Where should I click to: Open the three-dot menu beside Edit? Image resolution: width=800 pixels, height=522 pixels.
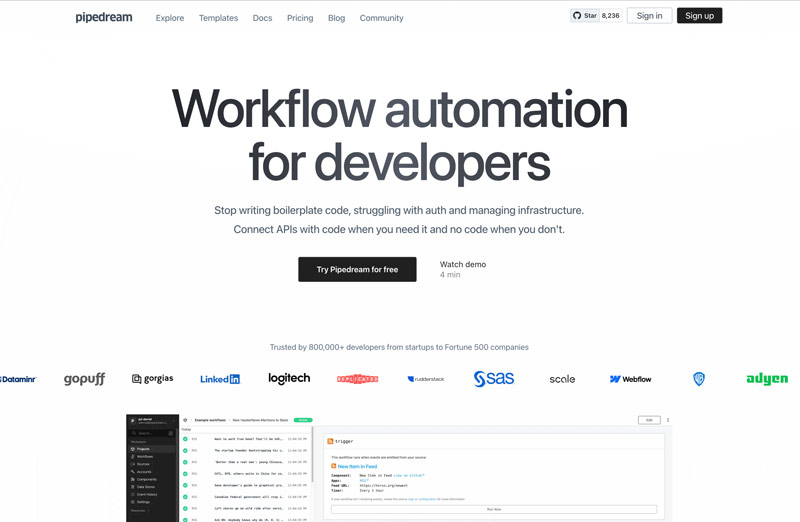[x=668, y=420]
